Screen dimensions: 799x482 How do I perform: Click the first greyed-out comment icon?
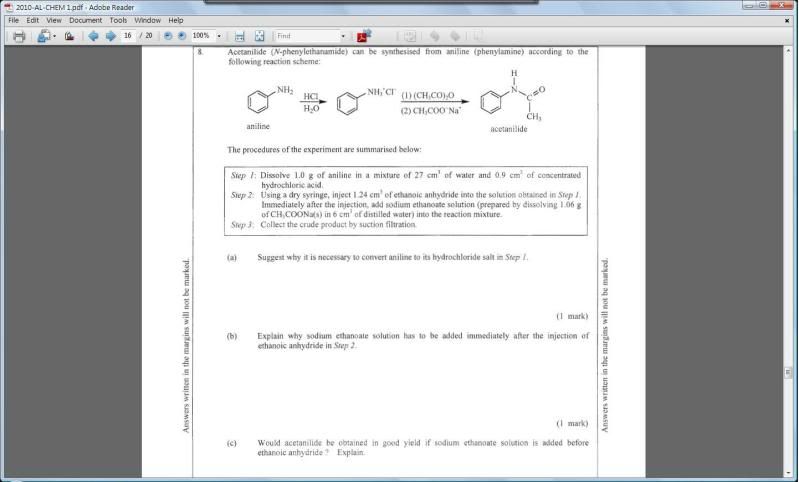tap(434, 36)
